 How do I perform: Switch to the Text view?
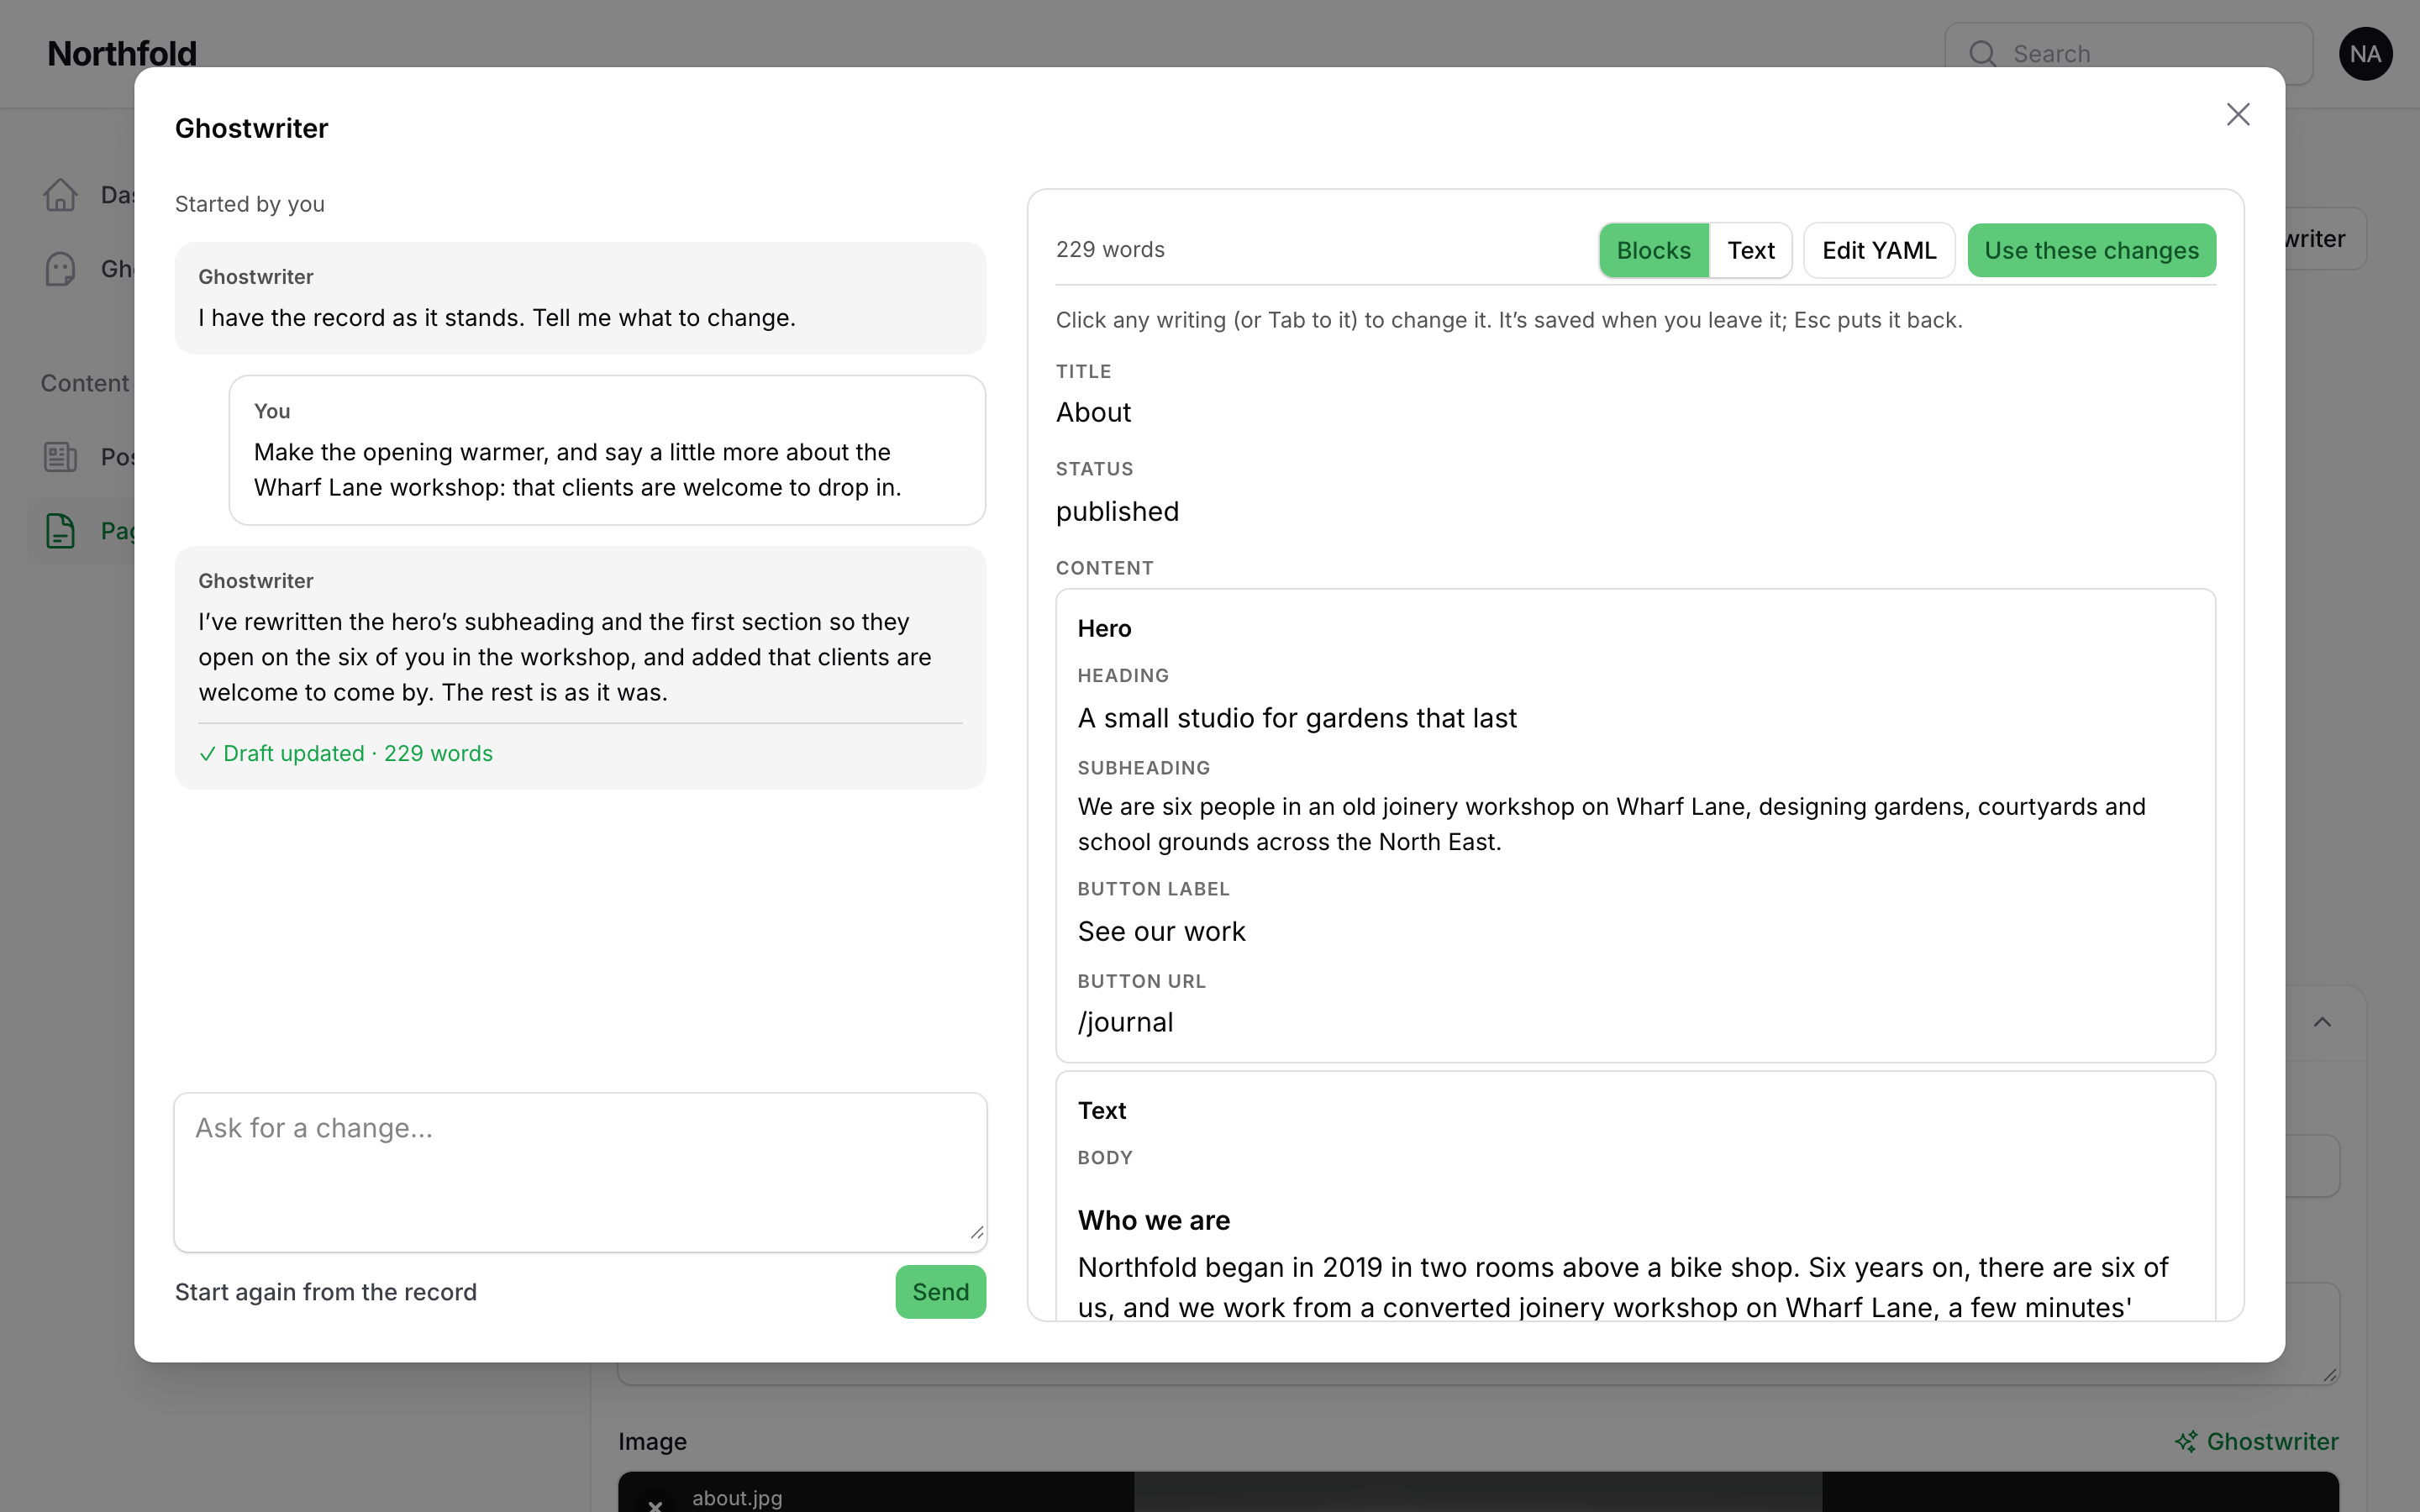coord(1750,250)
